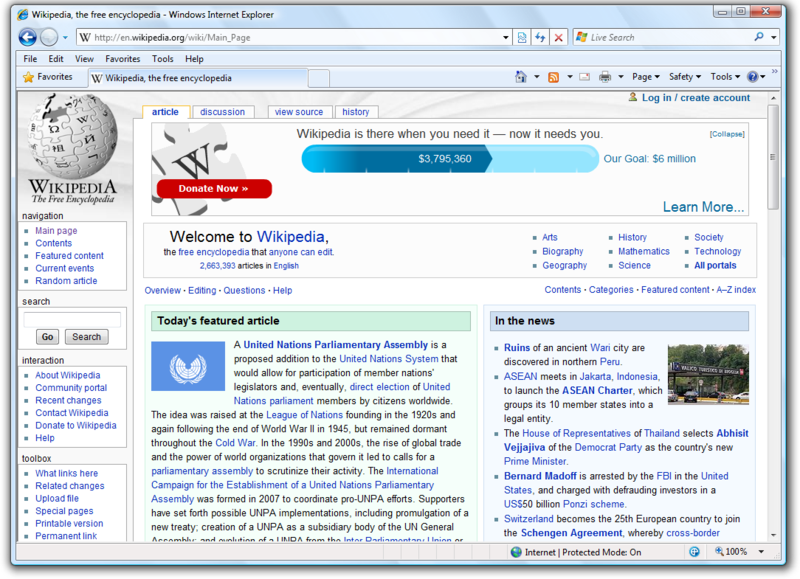Image resolution: width=800 pixels, height=579 pixels.
Task: Open the Page command bar menu
Action: point(646,77)
